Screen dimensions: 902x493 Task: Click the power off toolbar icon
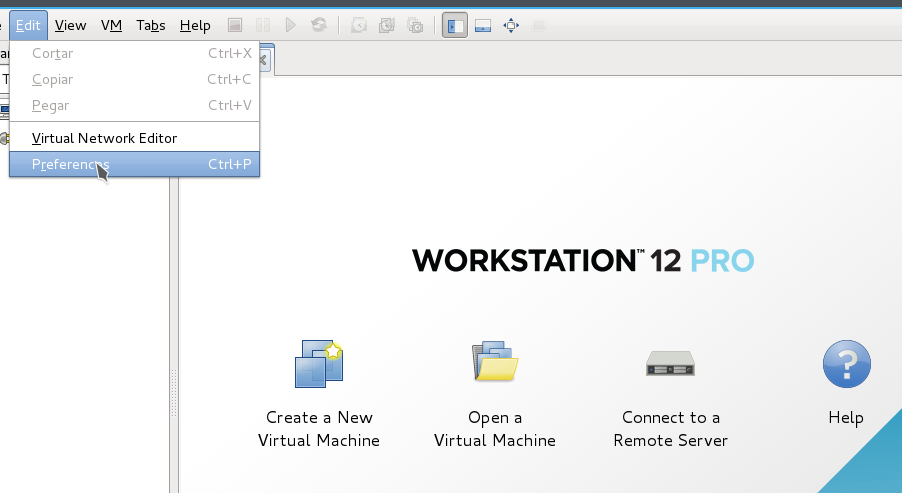(x=235, y=25)
